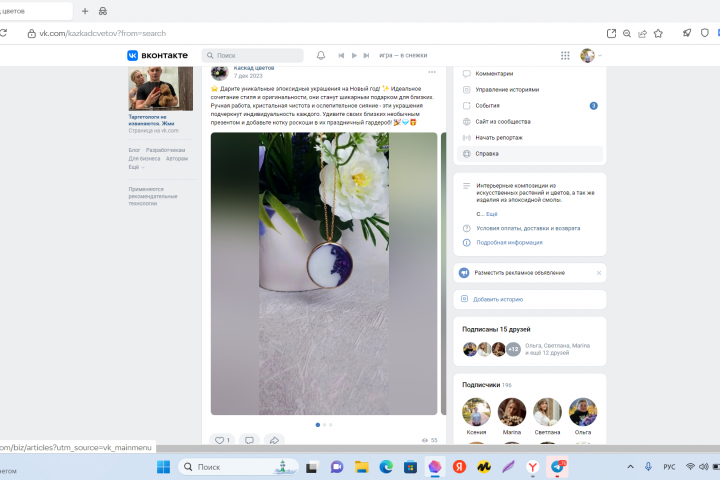The width and height of the screenshot is (720, 480).
Task: Open the Блог footer link
Action: point(134,150)
